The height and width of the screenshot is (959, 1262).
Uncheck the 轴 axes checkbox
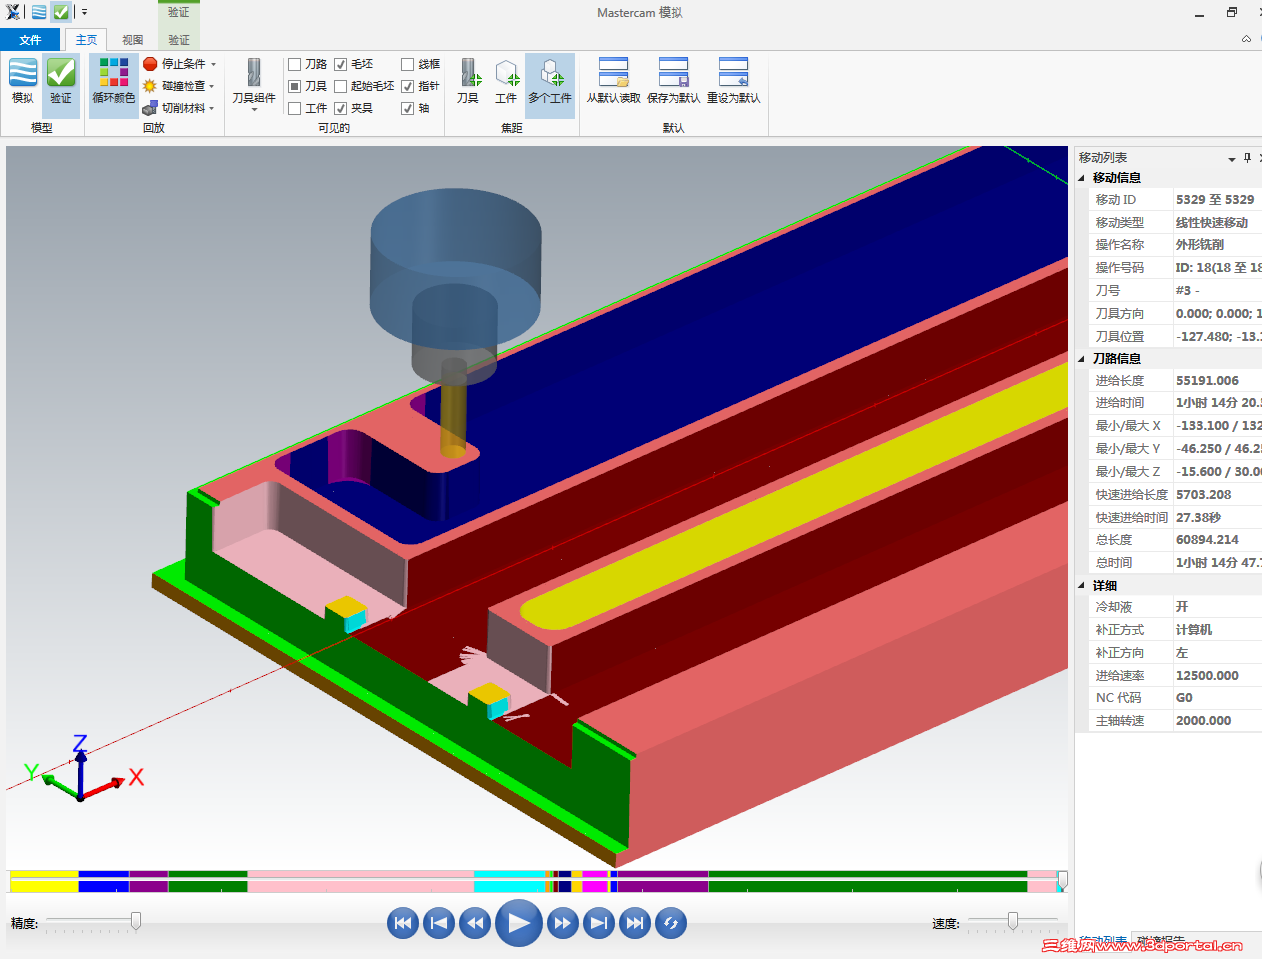coord(408,108)
